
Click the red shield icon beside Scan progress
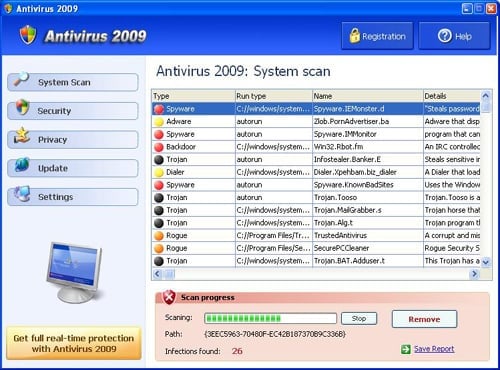pos(169,297)
